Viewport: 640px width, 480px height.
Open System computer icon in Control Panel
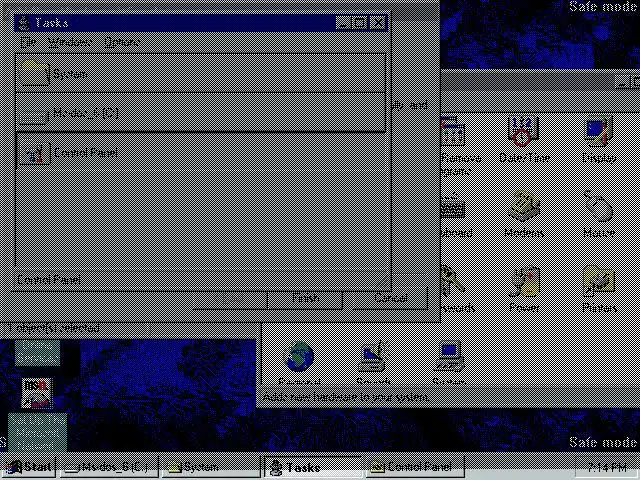tap(449, 357)
